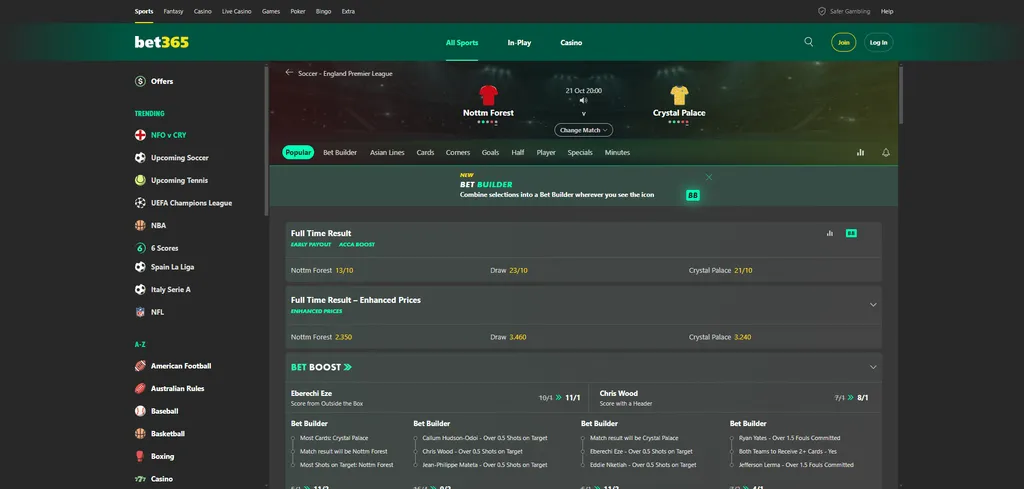Click the match audio speaker icon
The image size is (1024, 489).
(583, 101)
